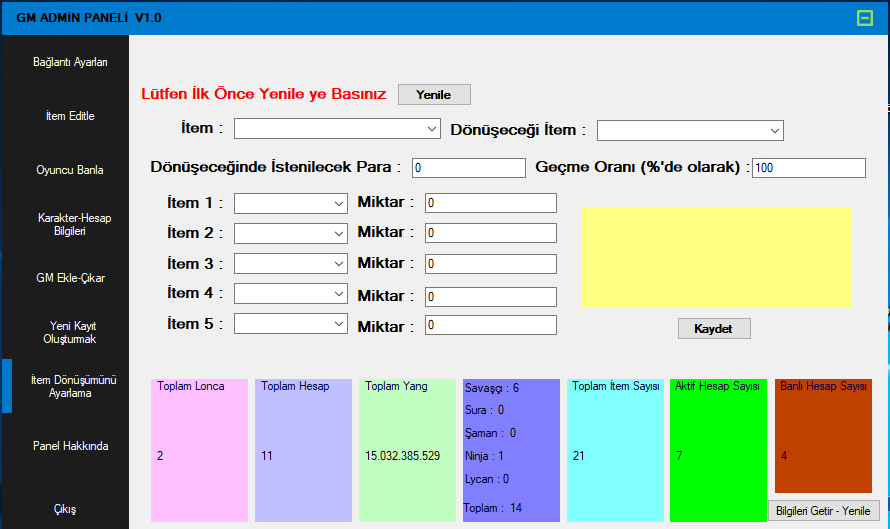Click the 'Savaşçı : 6' text
890x529 pixels.
[x=492, y=388]
